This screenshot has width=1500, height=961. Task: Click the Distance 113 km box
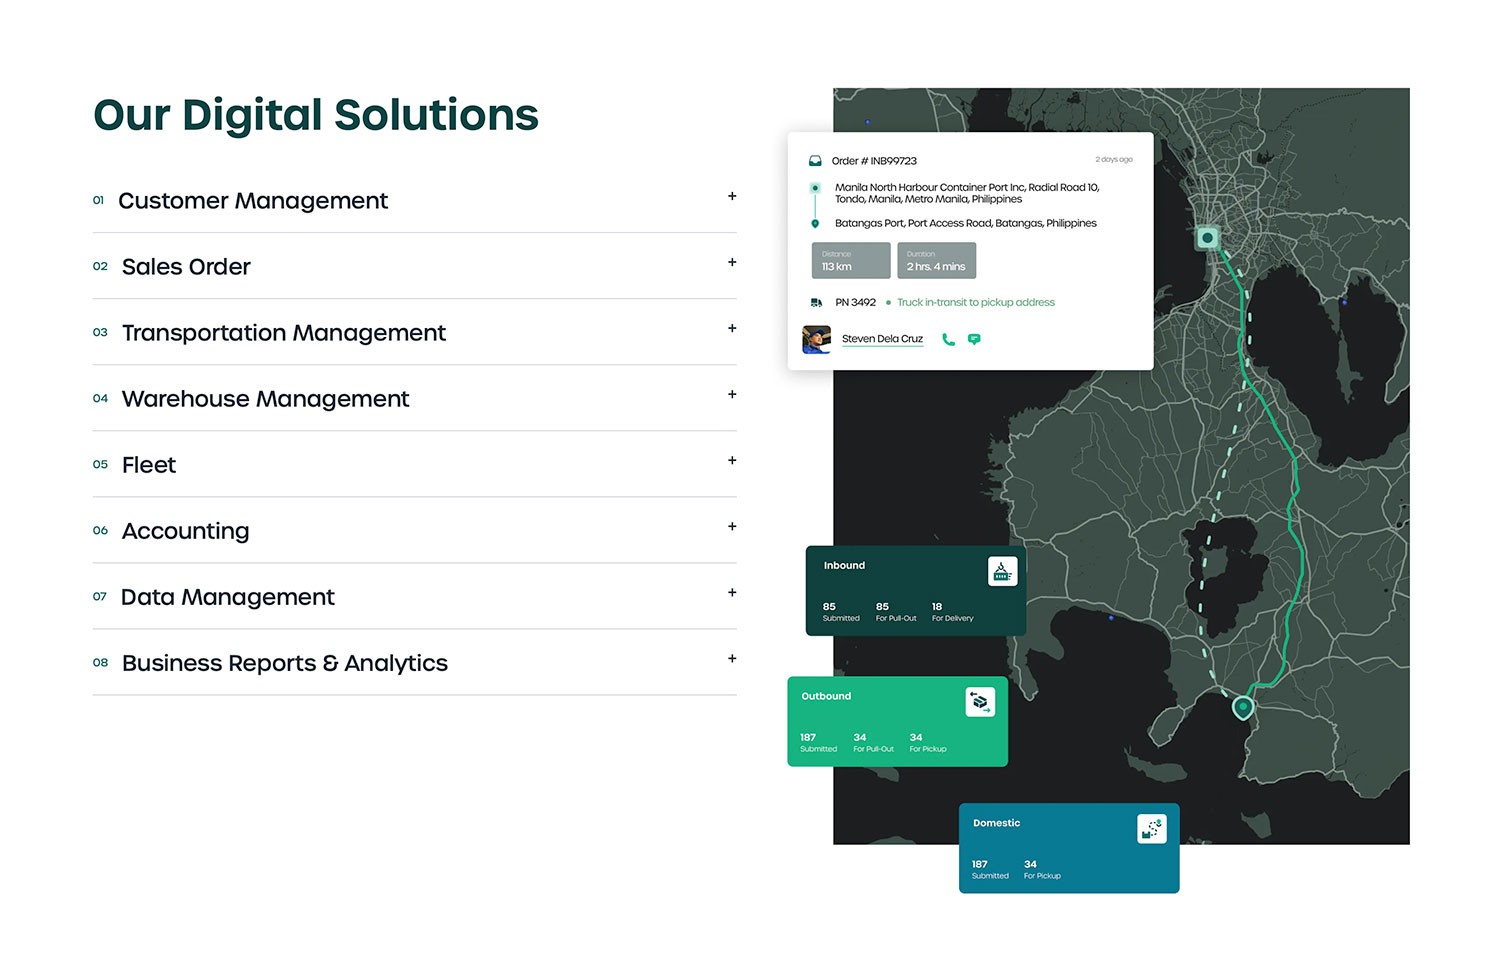pyautogui.click(x=850, y=261)
